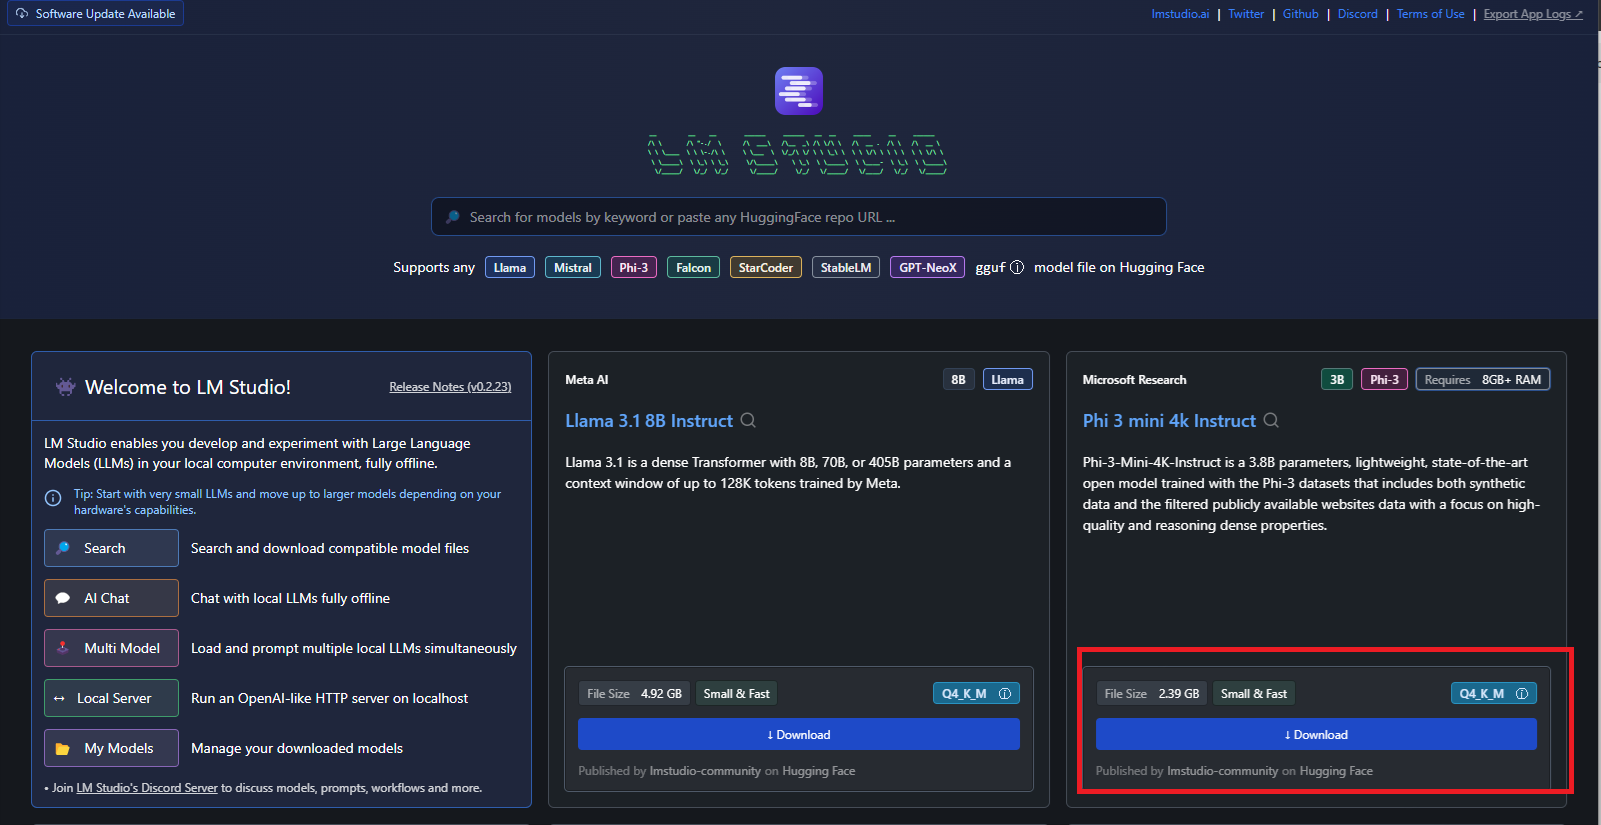Click the magnifier icon in the search bar

pos(453,217)
